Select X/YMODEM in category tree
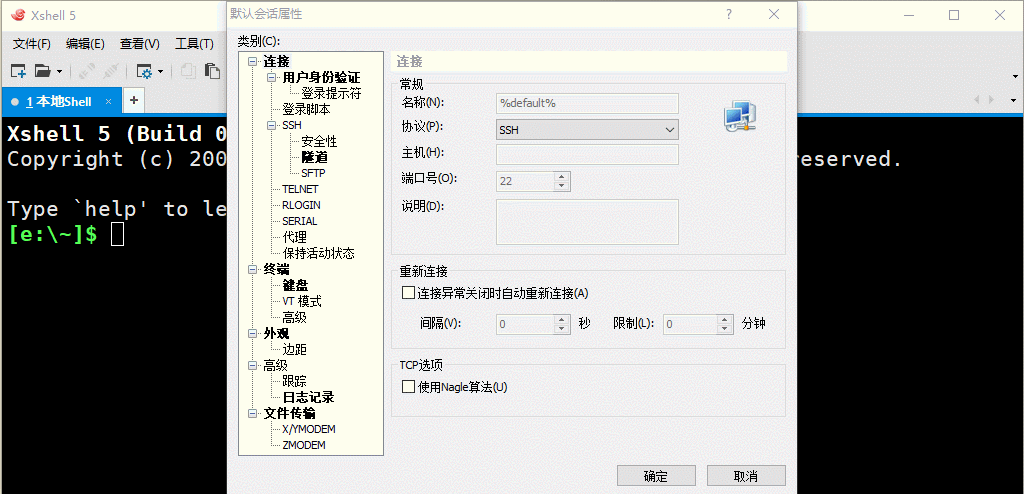 coord(309,429)
